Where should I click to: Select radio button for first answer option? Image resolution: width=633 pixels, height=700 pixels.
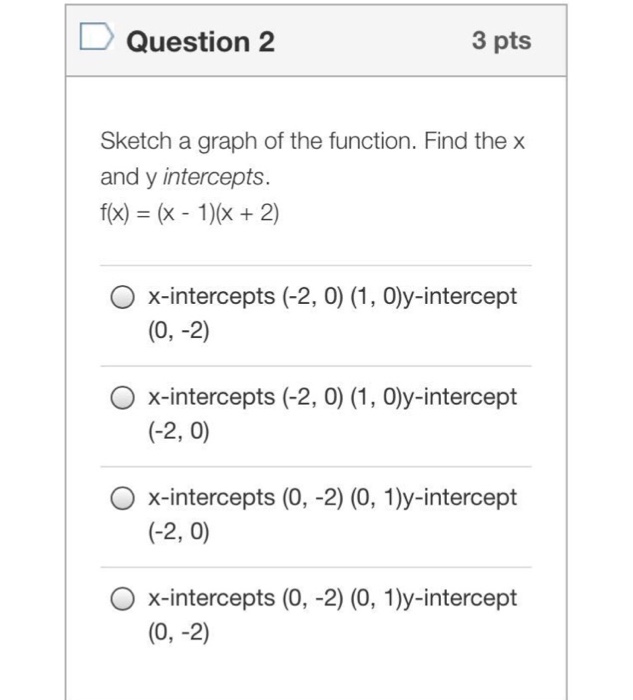click(122, 297)
